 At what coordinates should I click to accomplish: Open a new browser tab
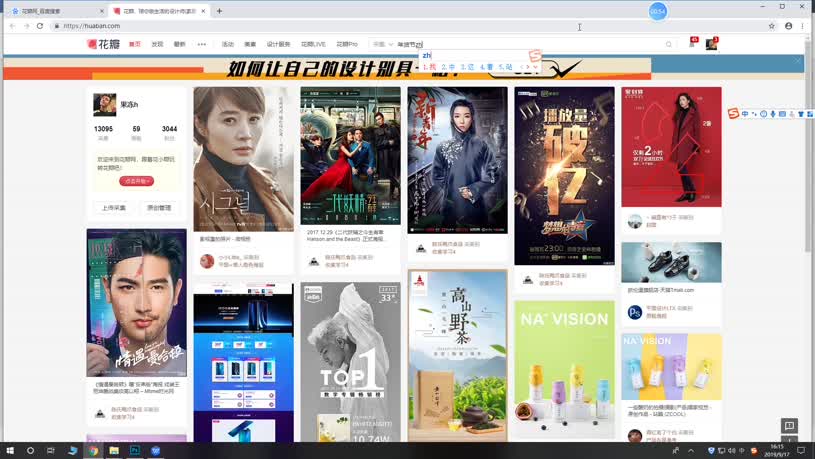click(219, 11)
